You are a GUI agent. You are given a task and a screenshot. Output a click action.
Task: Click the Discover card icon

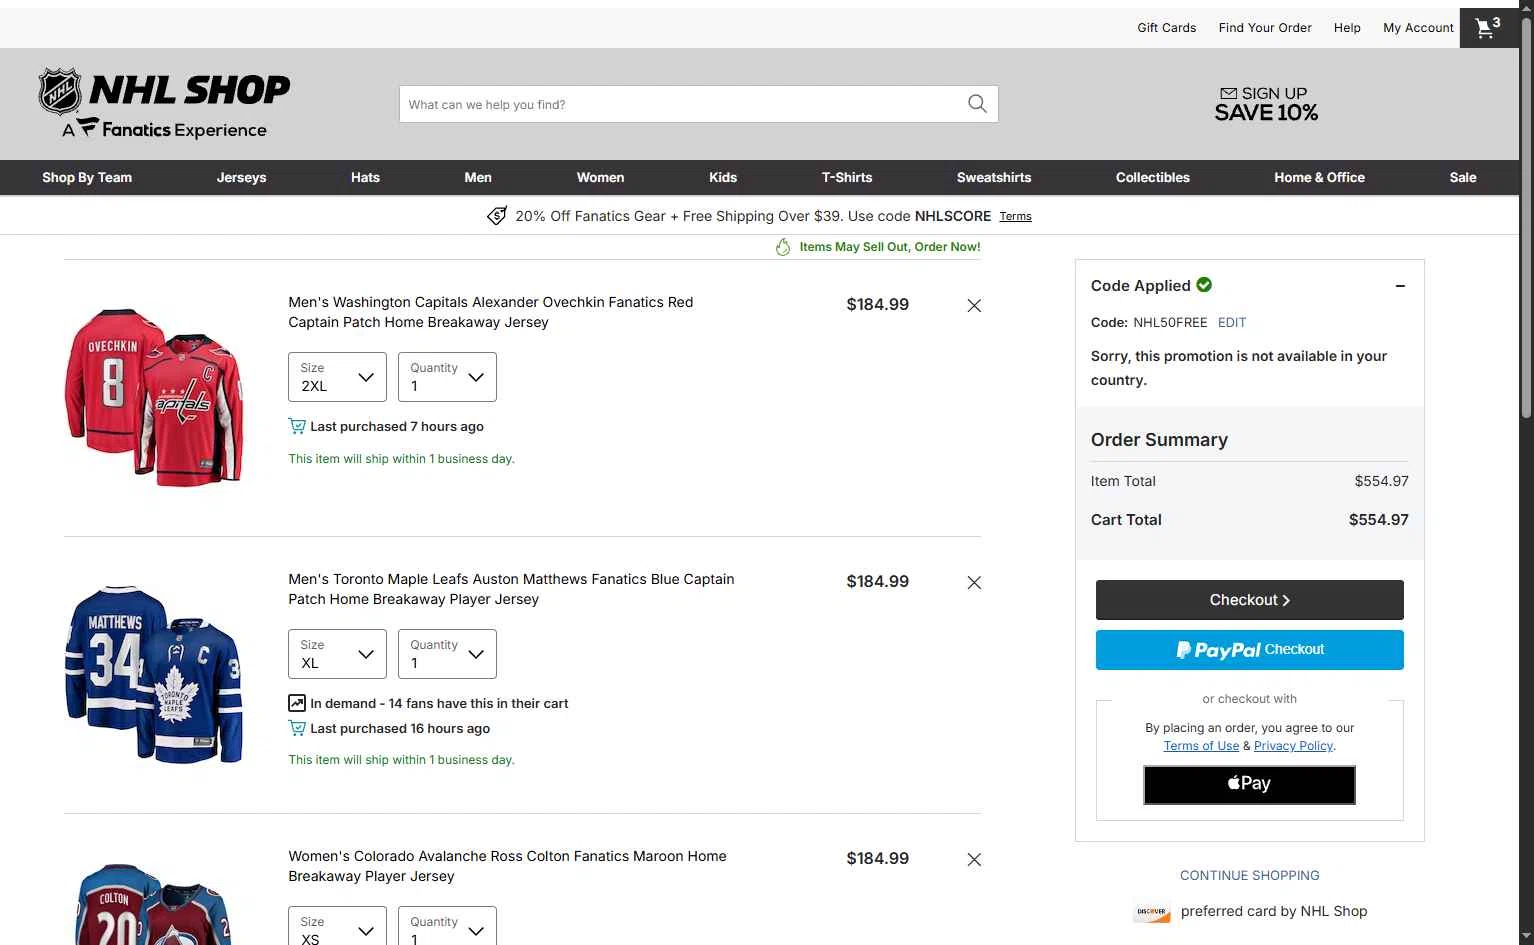point(1152,912)
